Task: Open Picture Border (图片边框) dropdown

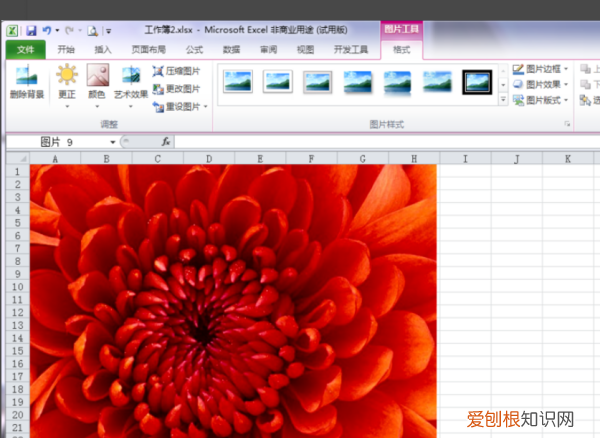Action: tap(540, 69)
